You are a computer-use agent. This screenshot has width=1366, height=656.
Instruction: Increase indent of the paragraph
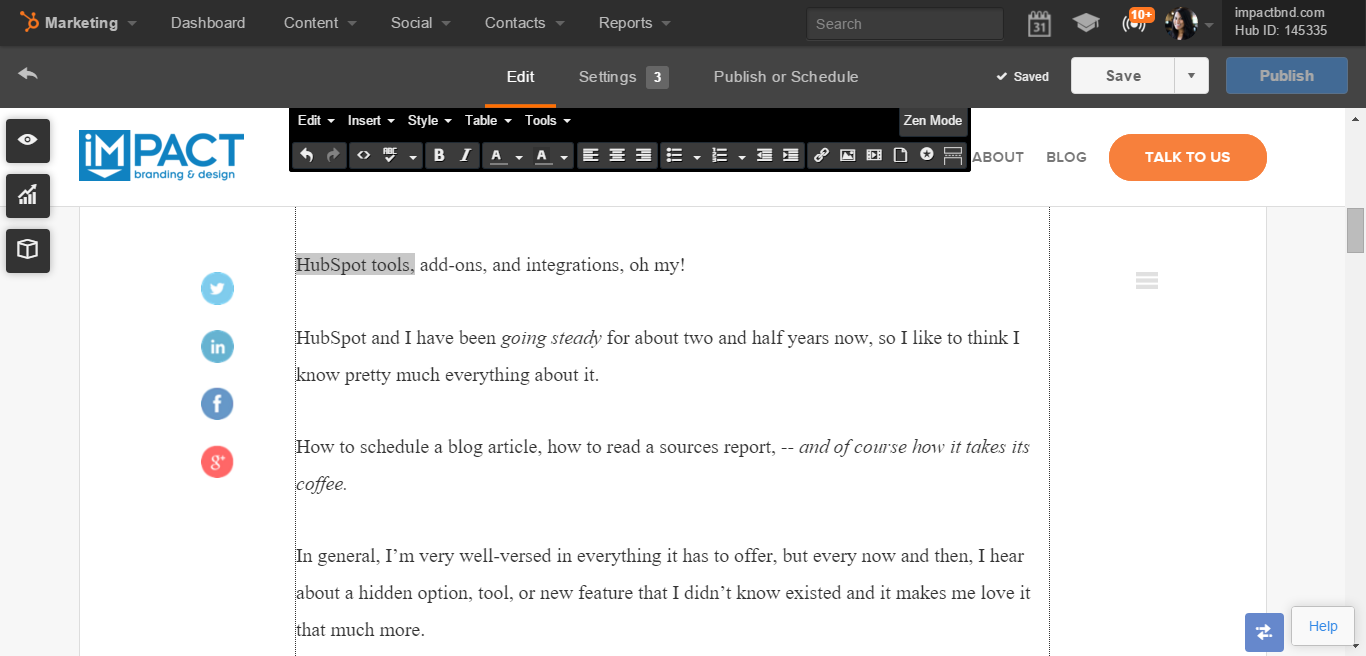tap(790, 155)
